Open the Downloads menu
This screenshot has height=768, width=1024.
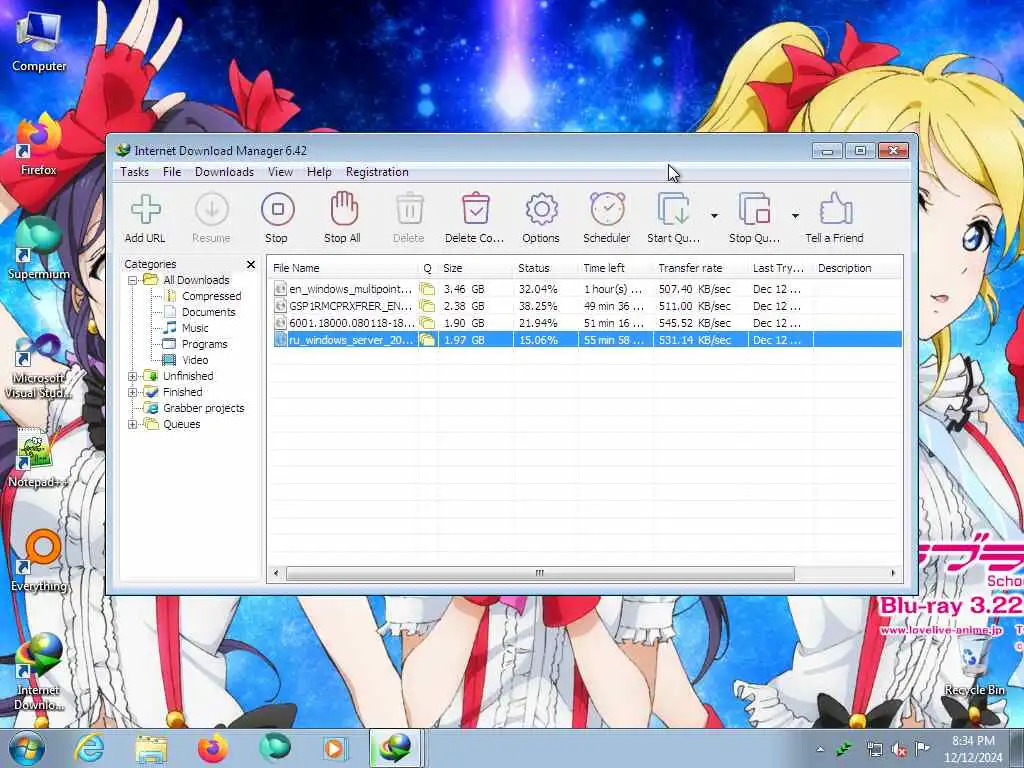tap(224, 172)
